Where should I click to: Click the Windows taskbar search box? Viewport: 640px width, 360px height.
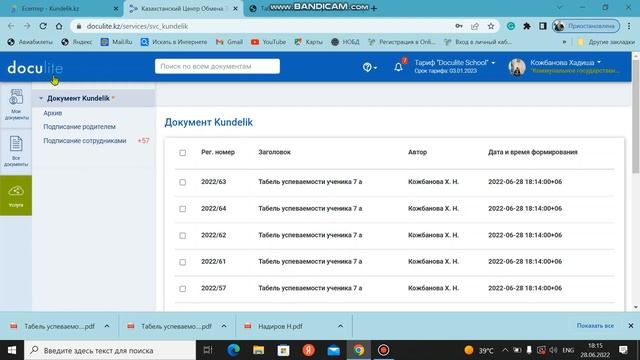tap(110, 350)
